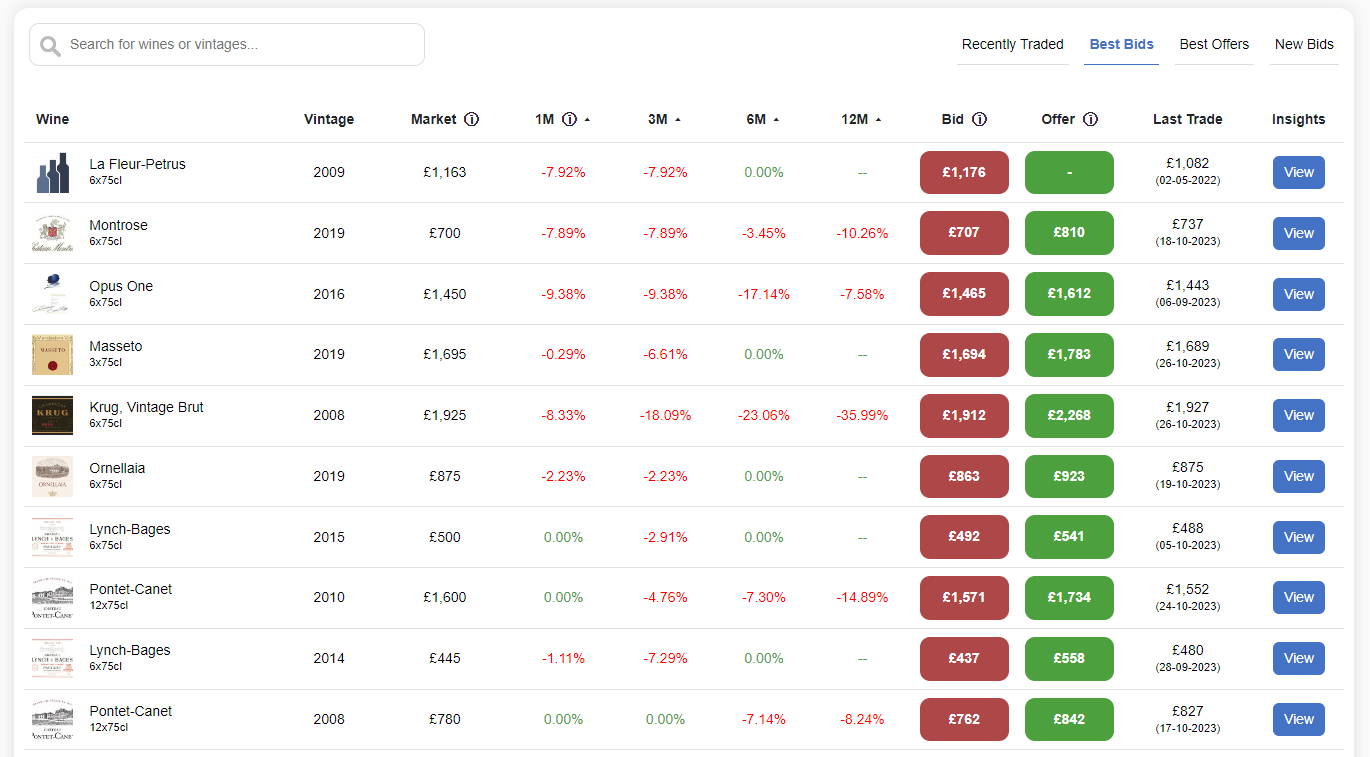
Task: View insights for Lynch-Bages 2015
Action: [x=1299, y=537]
